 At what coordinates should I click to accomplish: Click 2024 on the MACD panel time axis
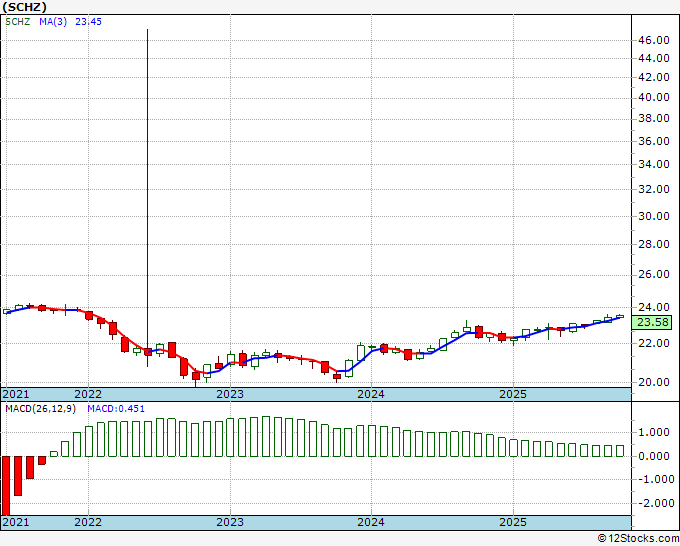point(371,522)
